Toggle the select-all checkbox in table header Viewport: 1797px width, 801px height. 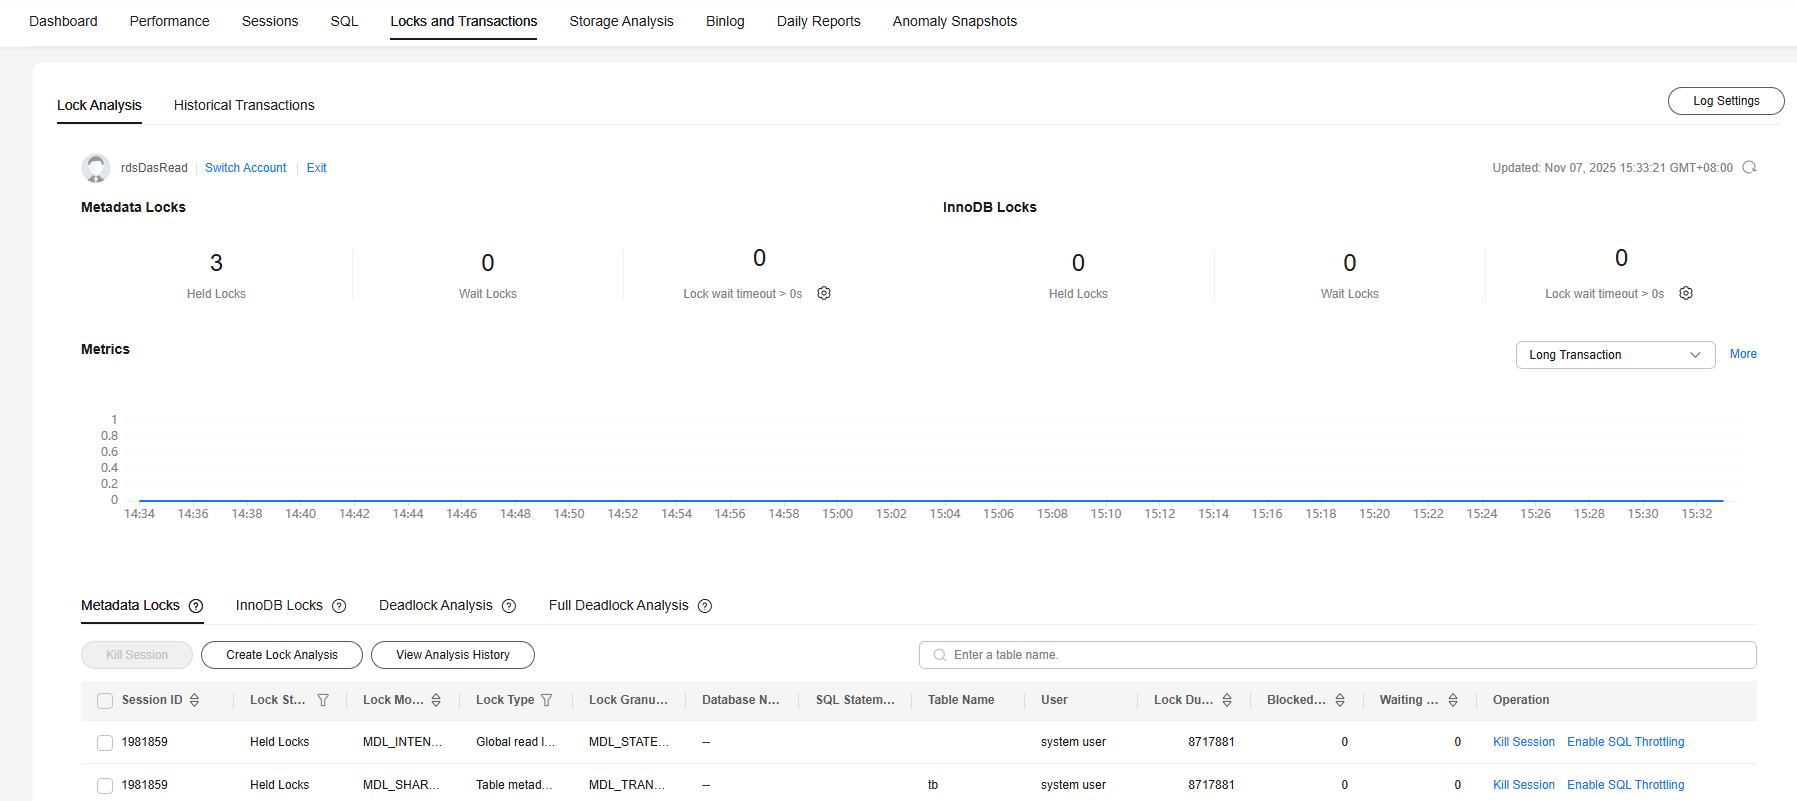pos(105,701)
